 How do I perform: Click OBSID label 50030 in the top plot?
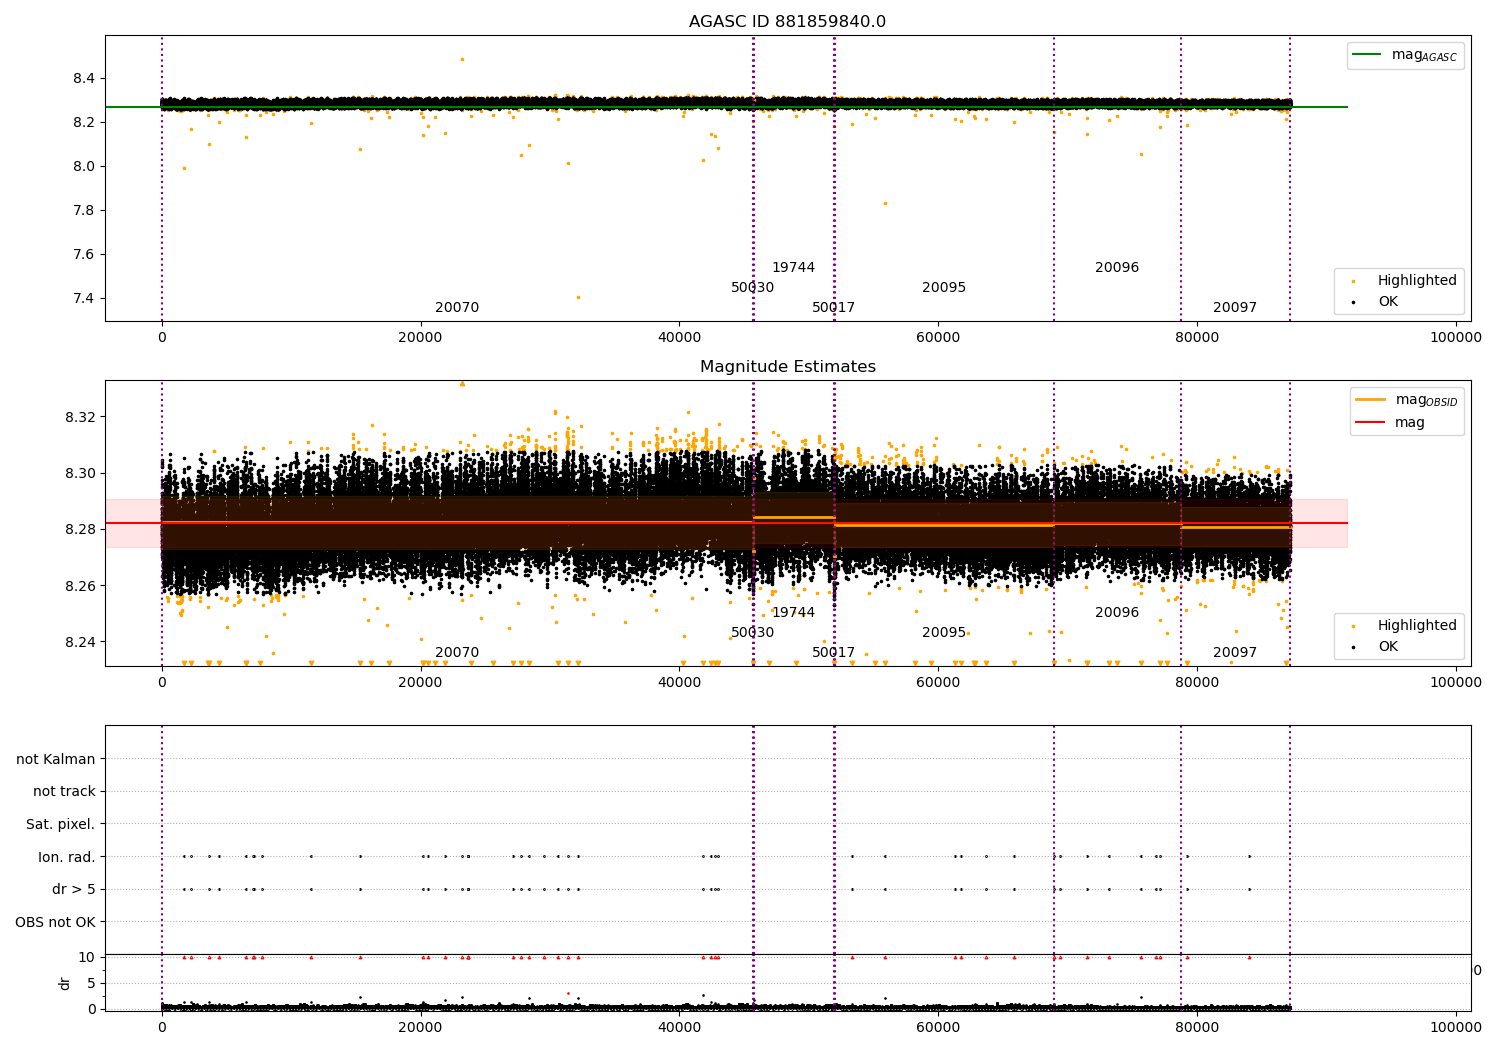pyautogui.click(x=752, y=288)
